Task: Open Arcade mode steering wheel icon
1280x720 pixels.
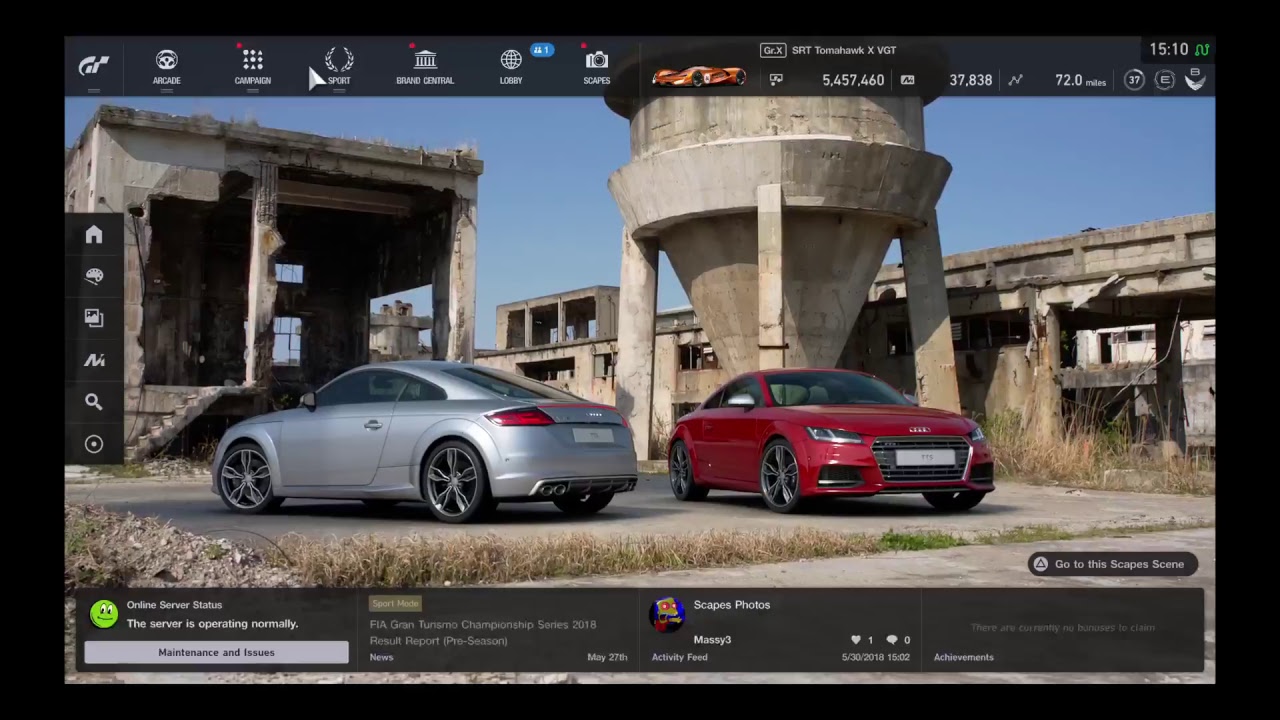Action: (166, 60)
